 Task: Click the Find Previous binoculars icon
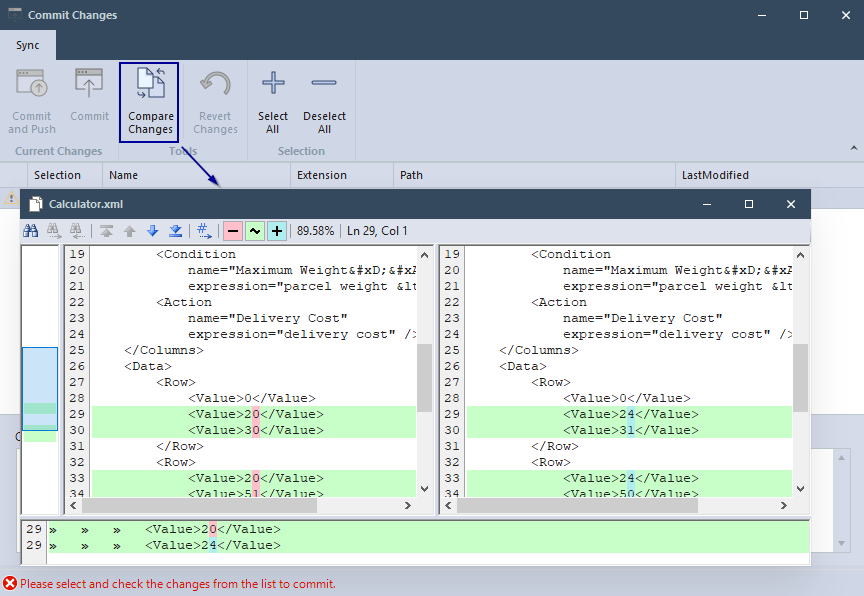(76, 231)
